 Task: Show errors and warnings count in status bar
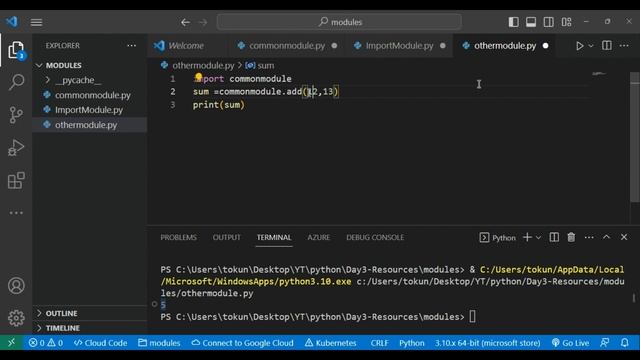pos(46,343)
